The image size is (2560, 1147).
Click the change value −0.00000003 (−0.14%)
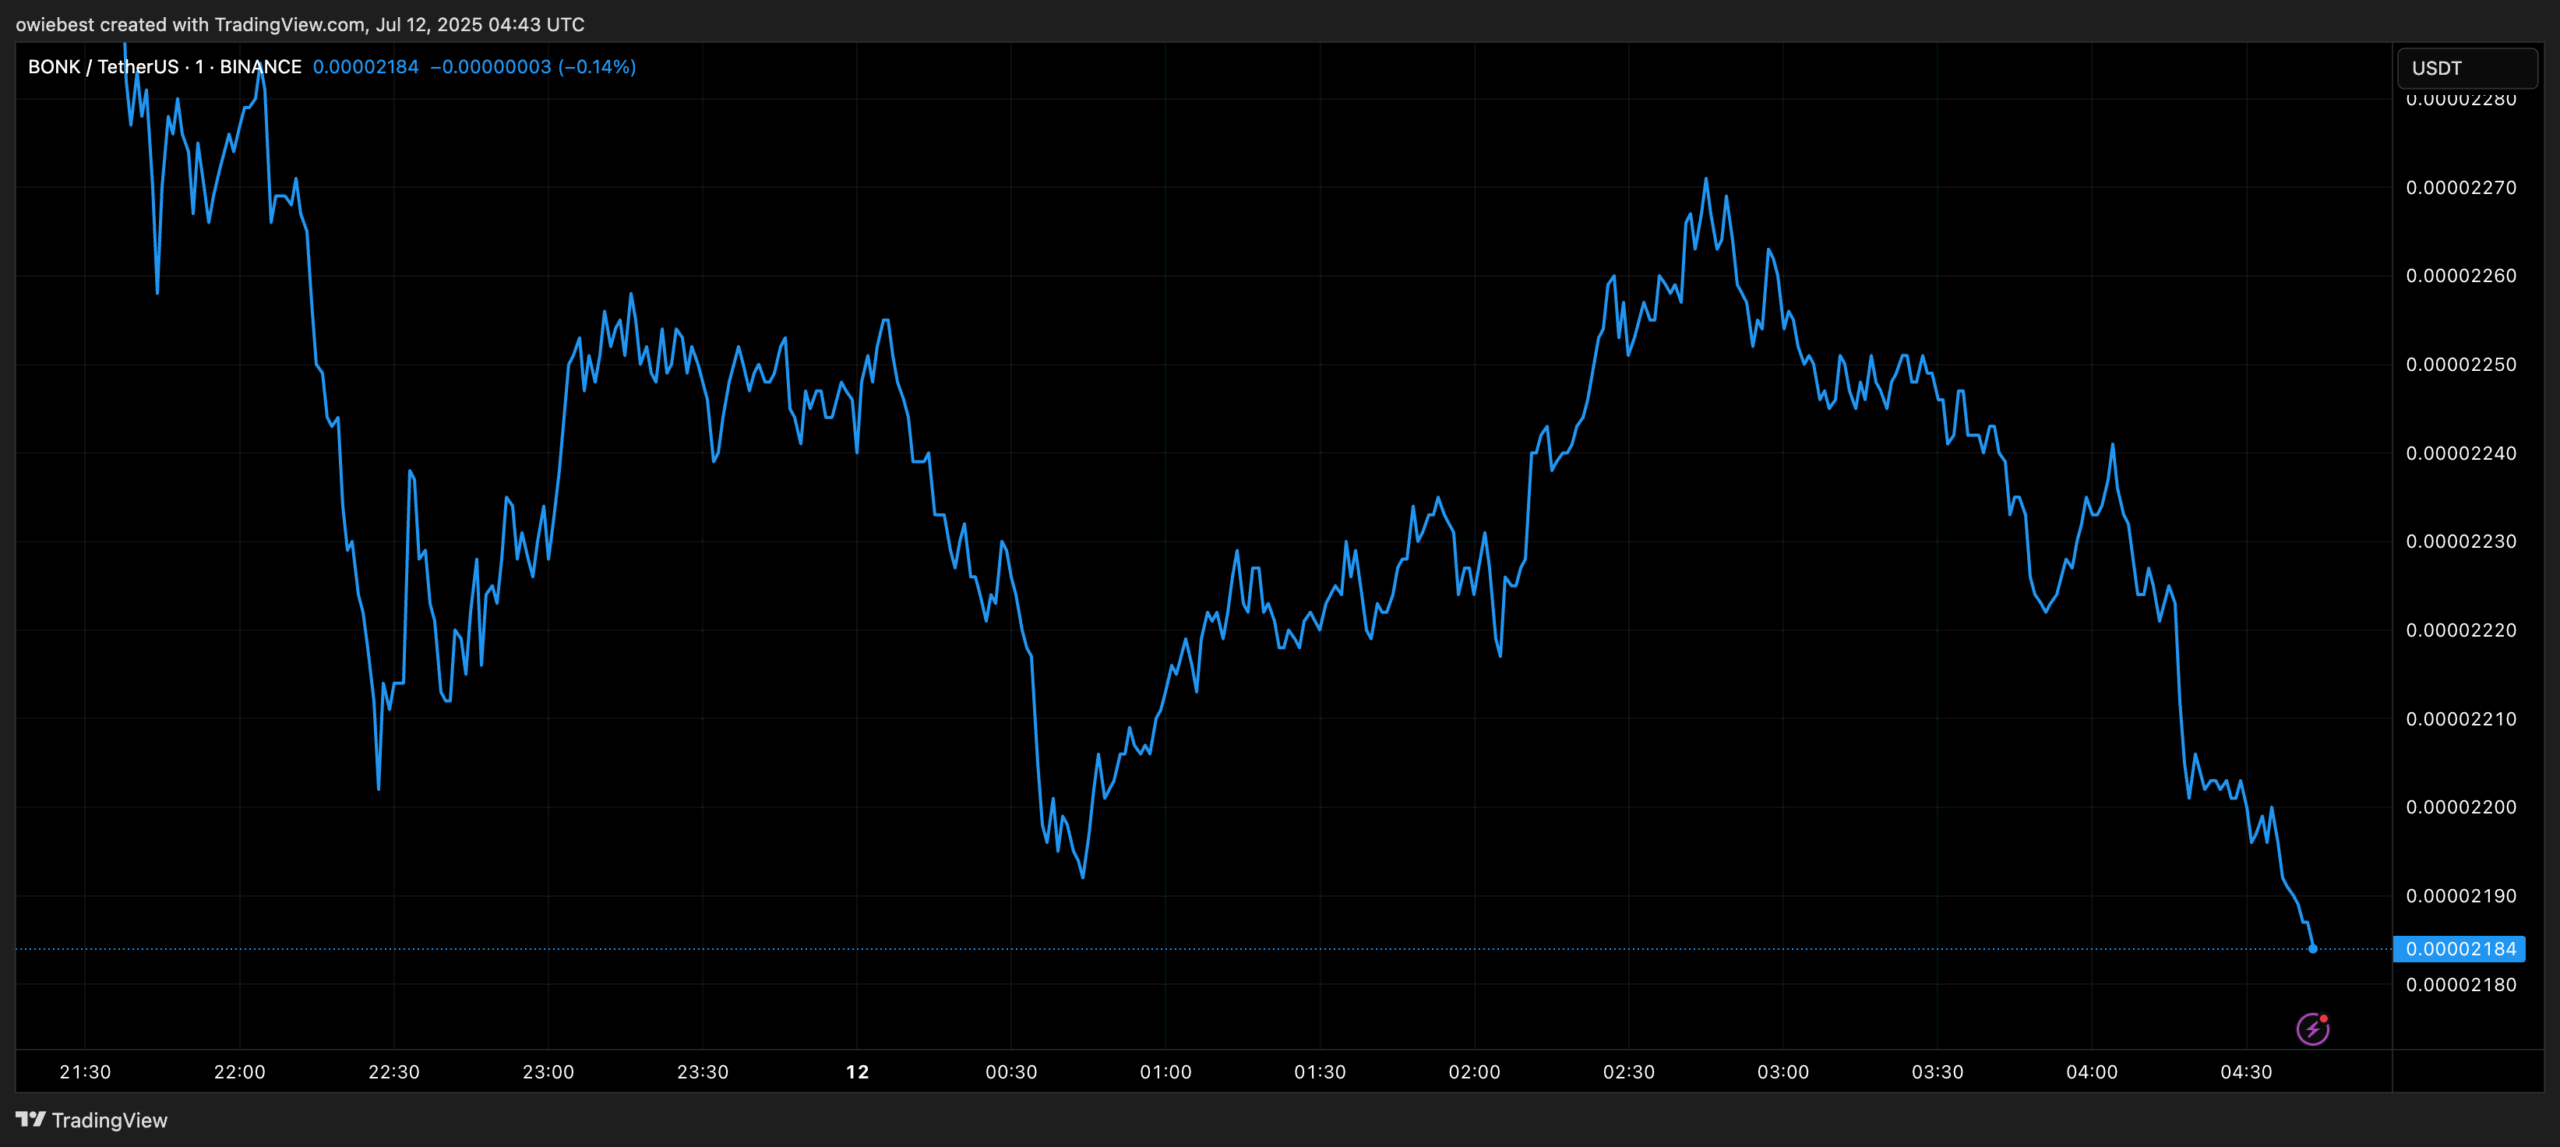tap(533, 67)
